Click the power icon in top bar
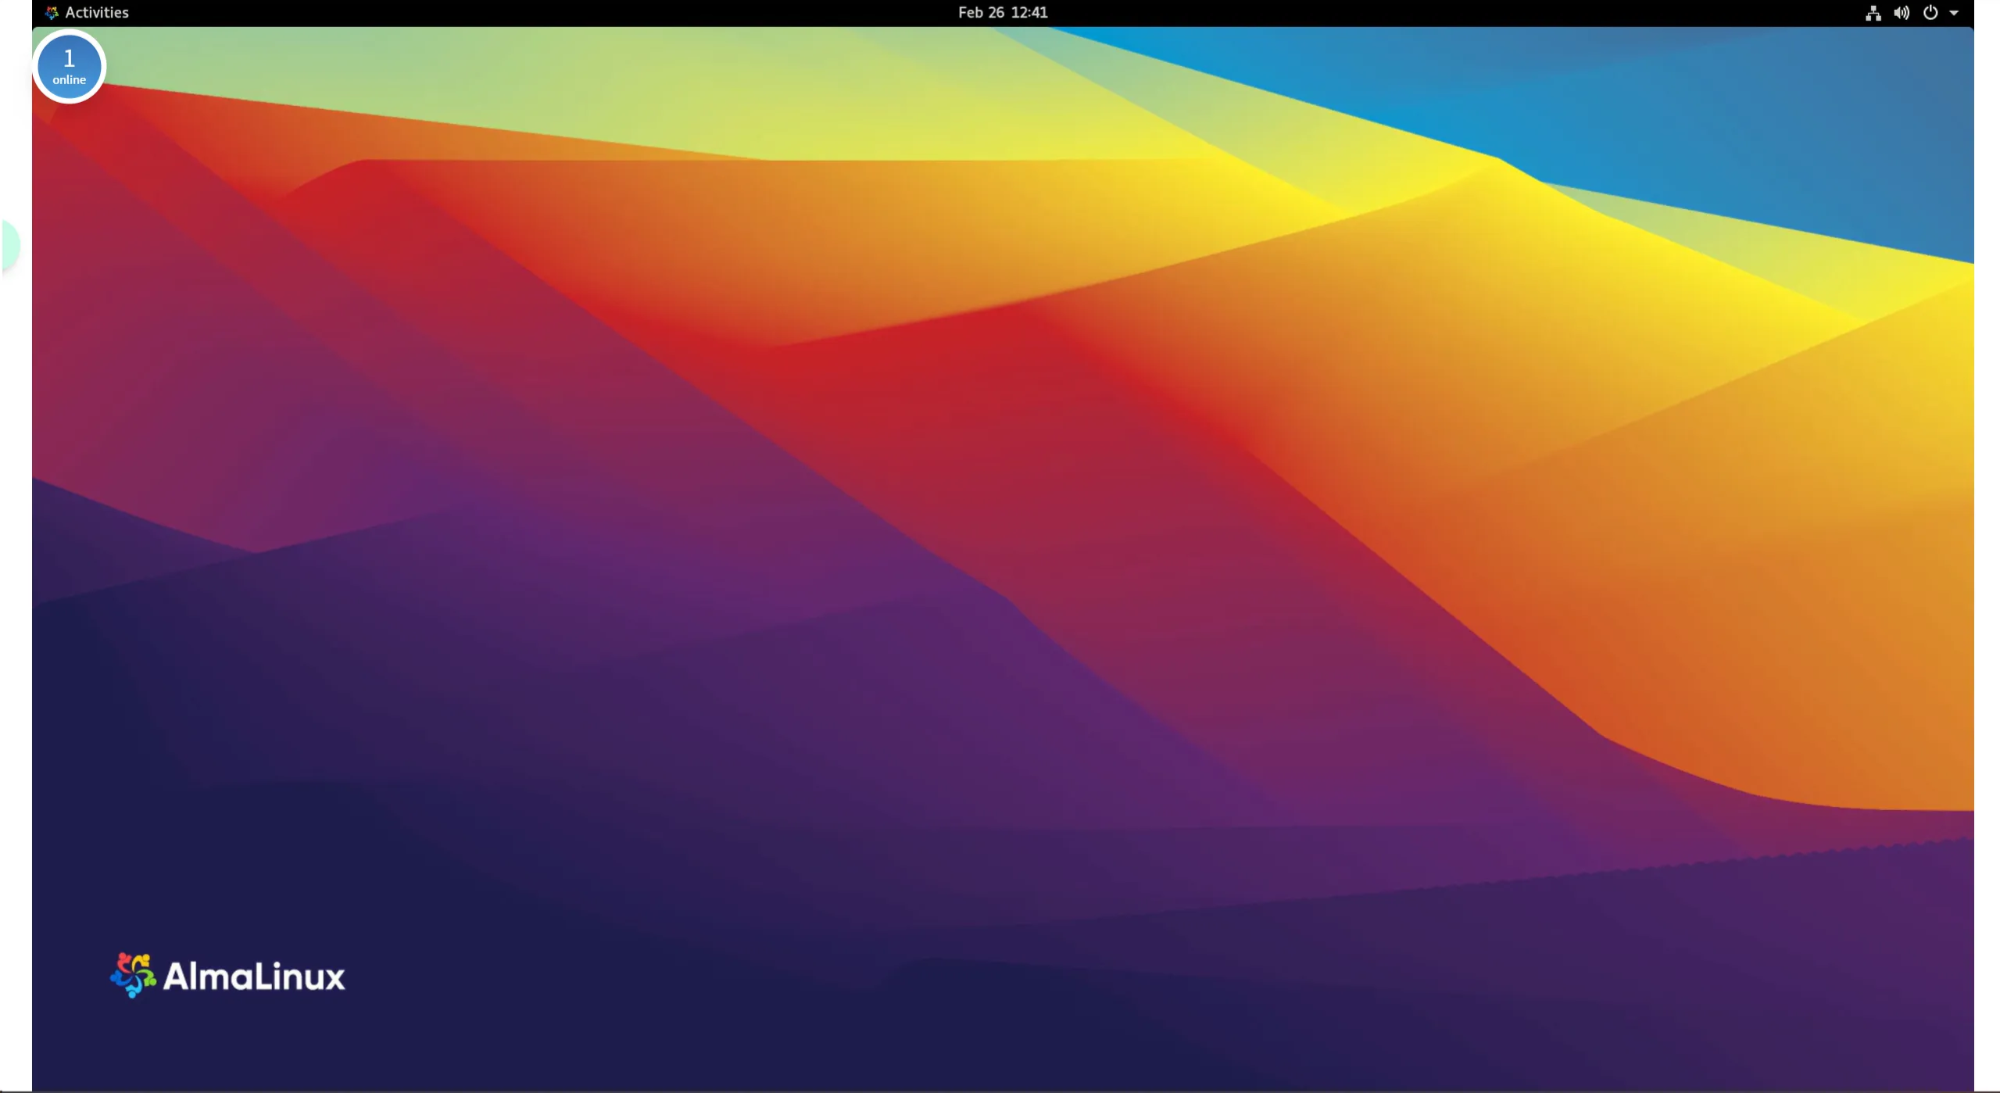The width and height of the screenshot is (2000, 1093). 1930,13
